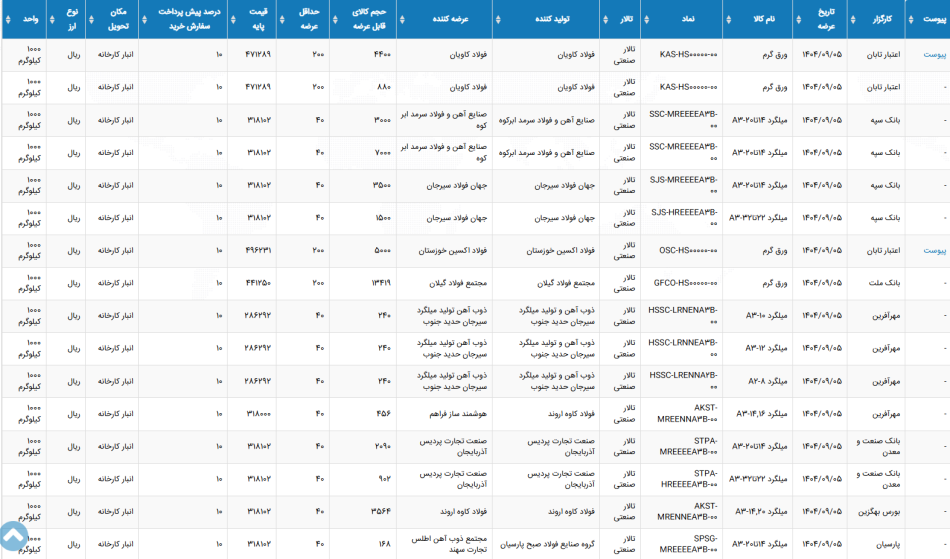Click the round scroll-to-top arrow button
Screen dimensions: 950x559
(x=13, y=536)
